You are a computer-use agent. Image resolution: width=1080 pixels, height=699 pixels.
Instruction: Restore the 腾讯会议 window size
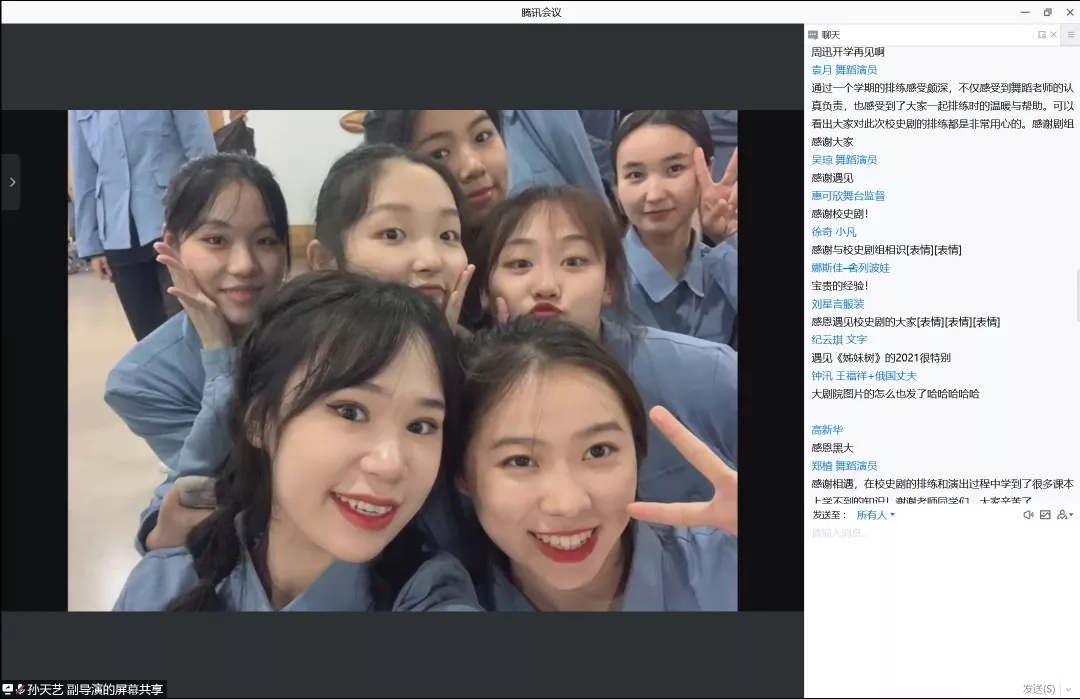click(x=1047, y=12)
